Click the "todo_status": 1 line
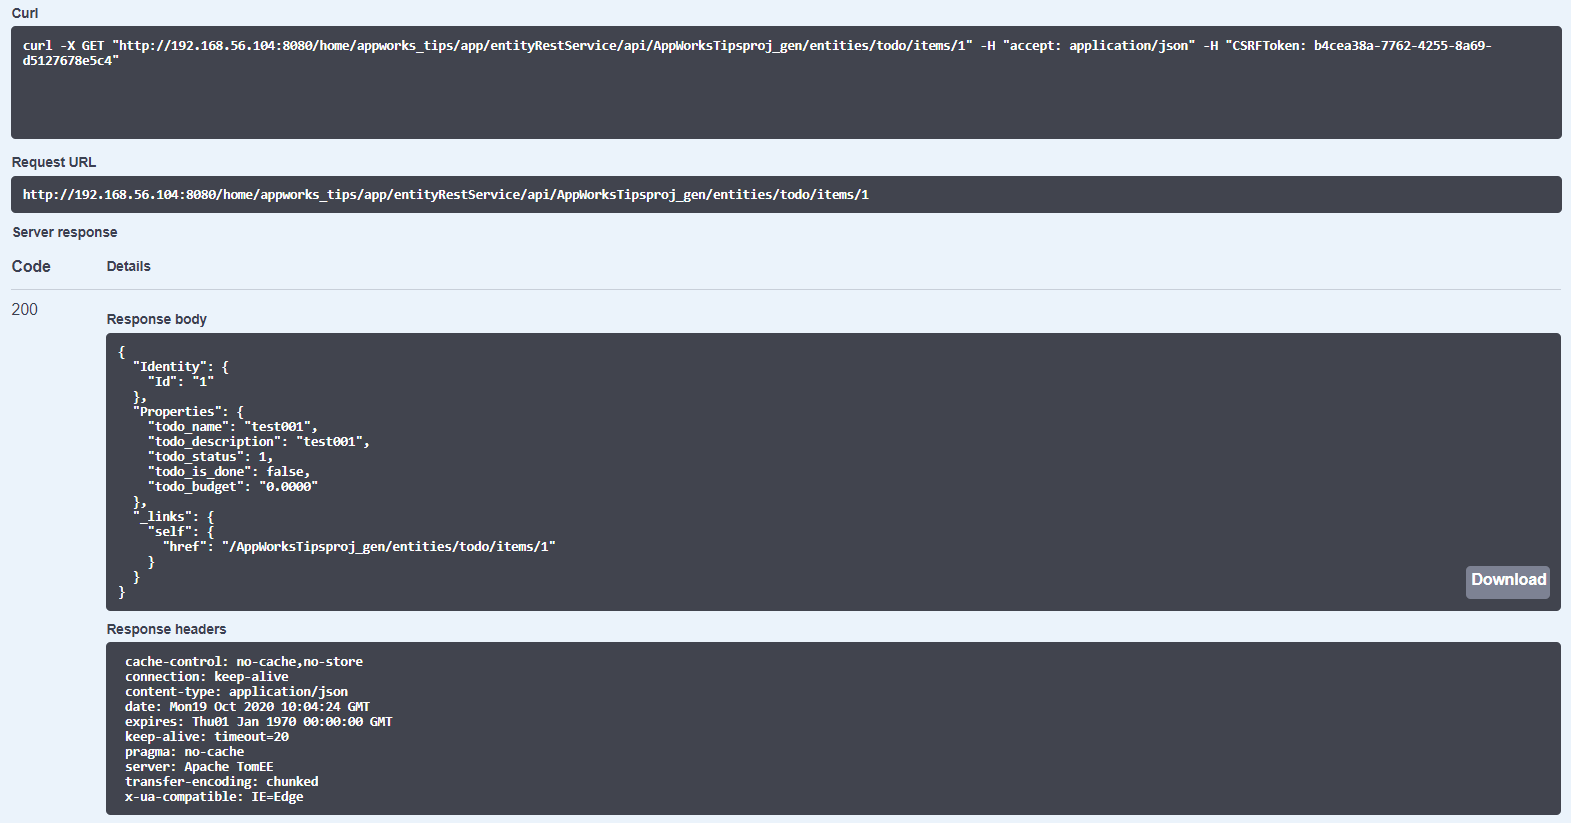The image size is (1571, 823). [x=211, y=457]
